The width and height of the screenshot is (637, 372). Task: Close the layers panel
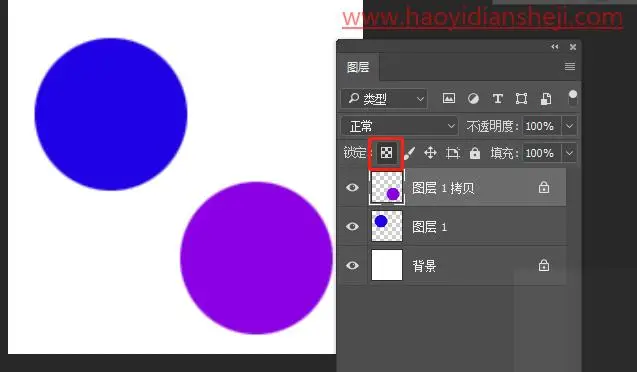pyautogui.click(x=573, y=47)
